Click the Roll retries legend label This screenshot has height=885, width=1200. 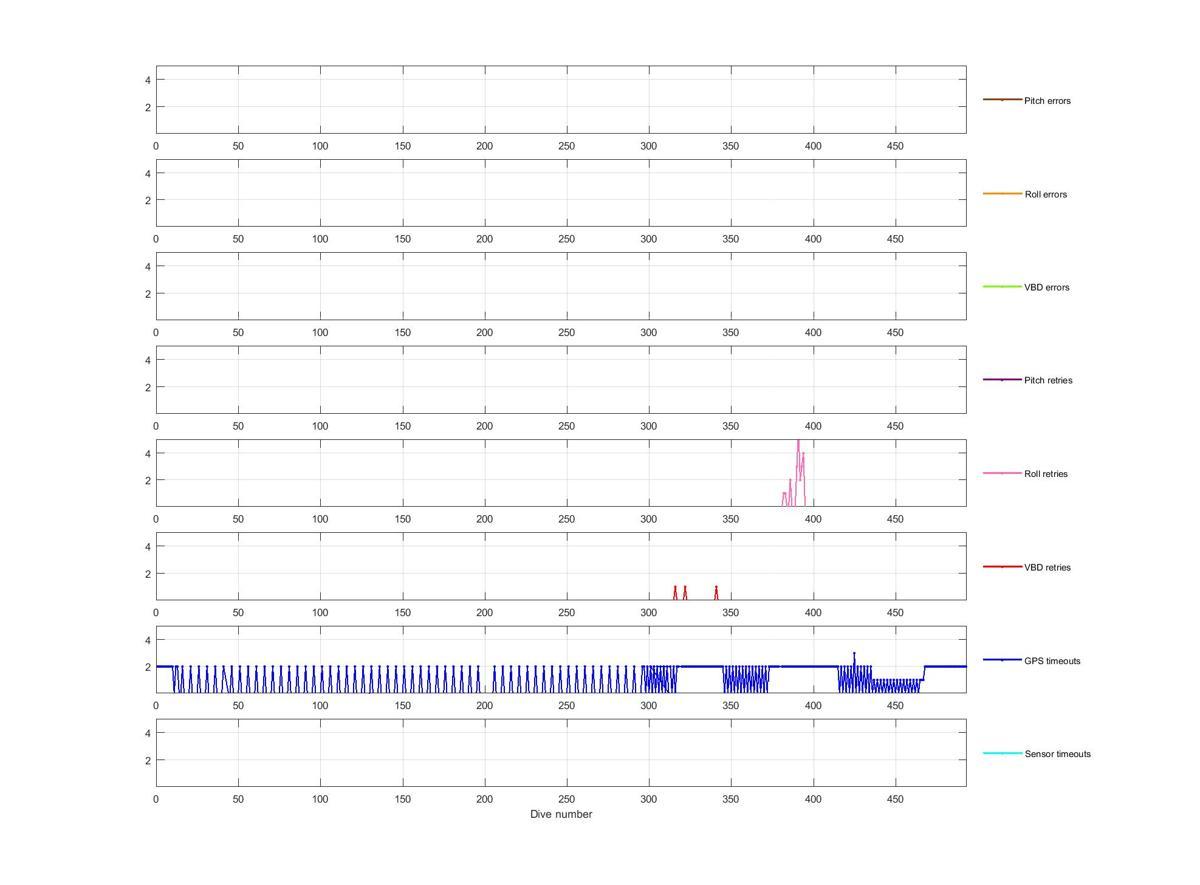click(1046, 474)
